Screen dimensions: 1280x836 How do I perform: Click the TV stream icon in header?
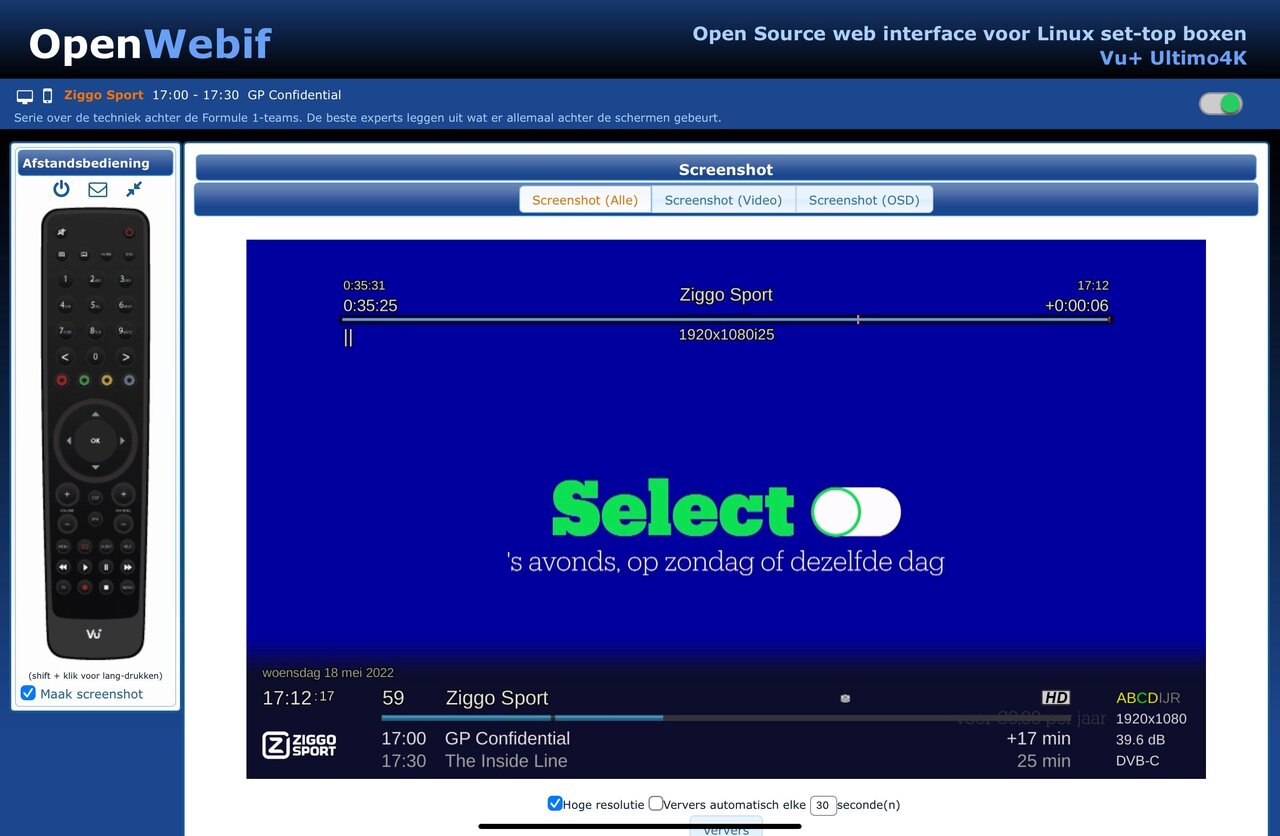pyautogui.click(x=25, y=96)
